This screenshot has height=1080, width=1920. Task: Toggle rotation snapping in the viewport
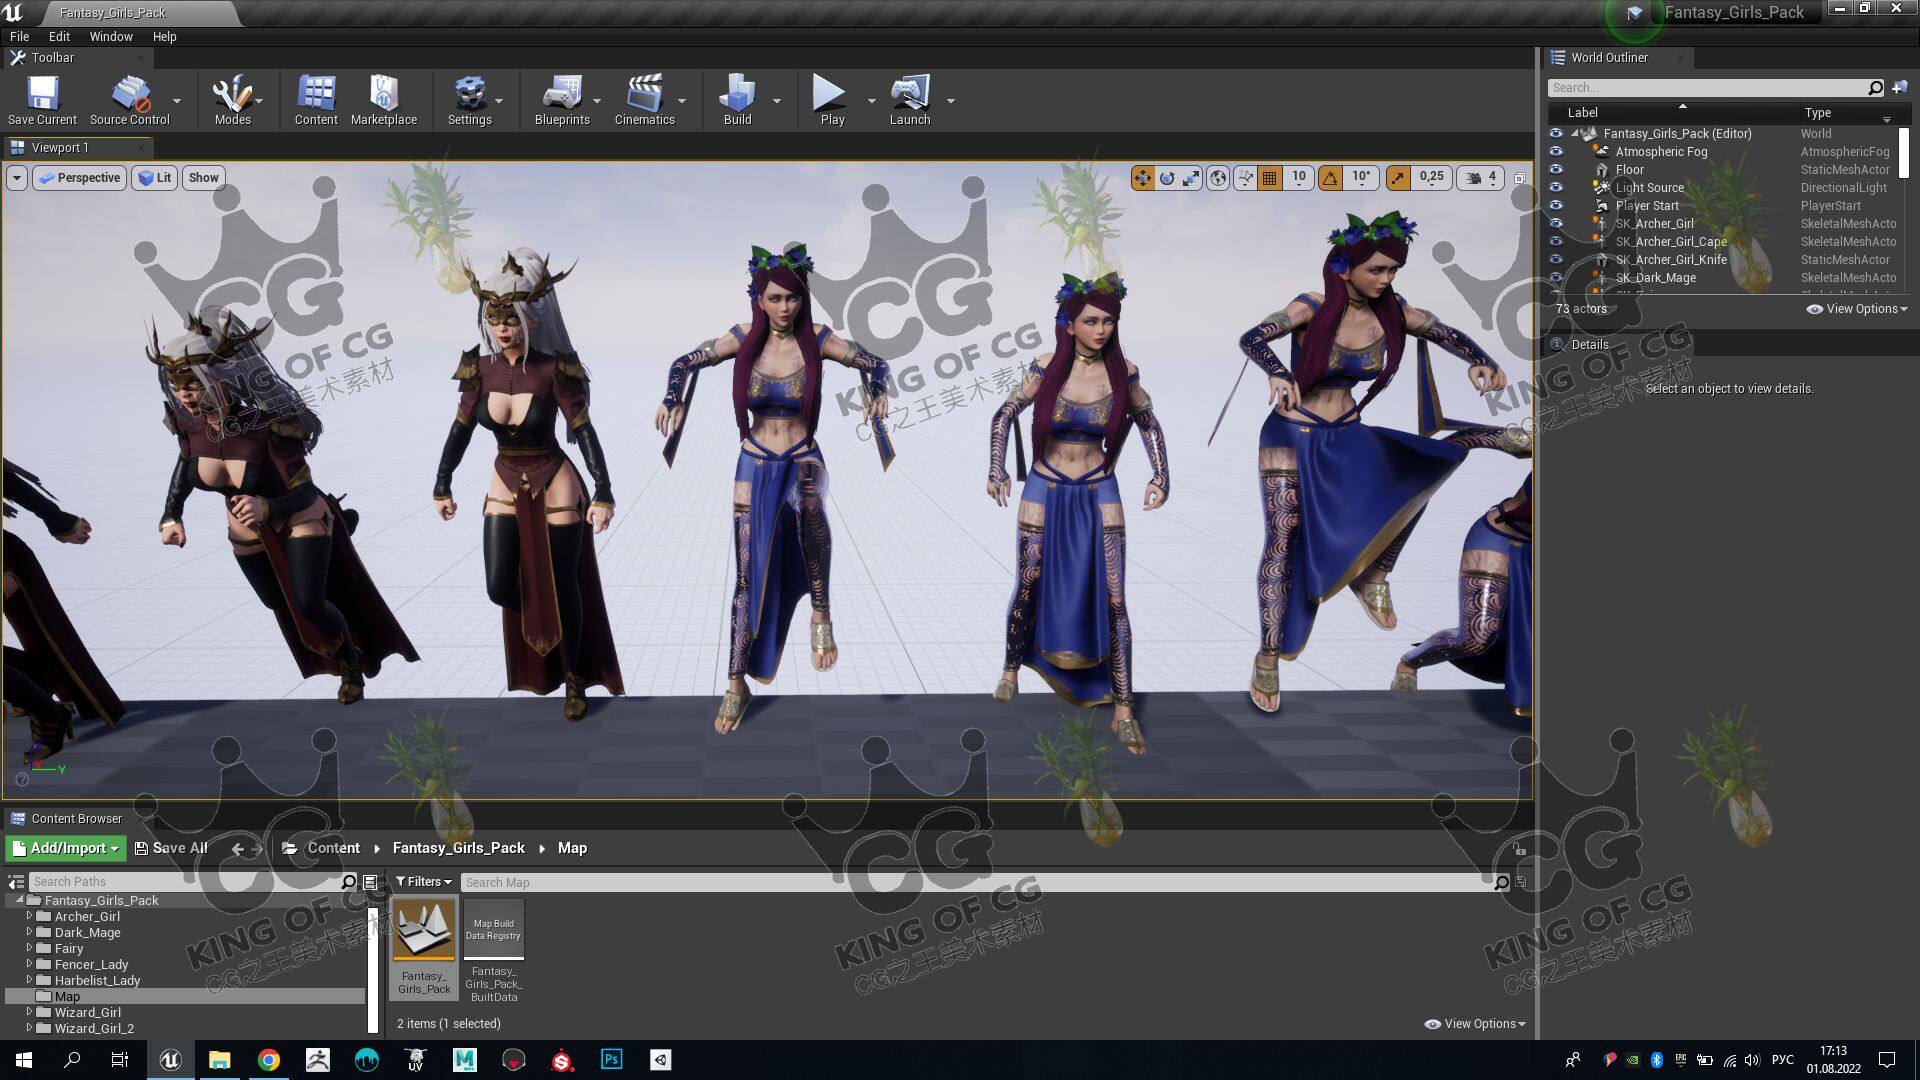point(1330,178)
